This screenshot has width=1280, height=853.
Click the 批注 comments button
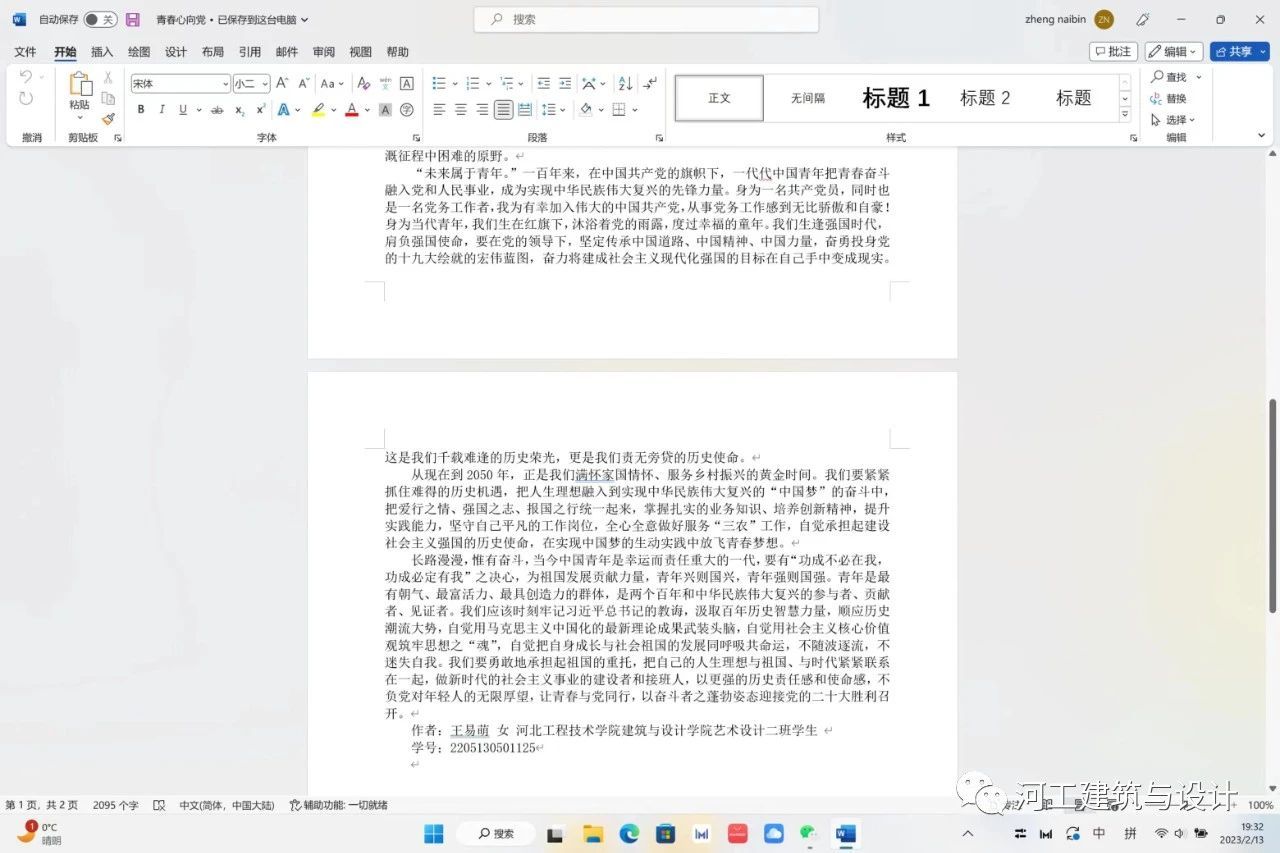1113,51
